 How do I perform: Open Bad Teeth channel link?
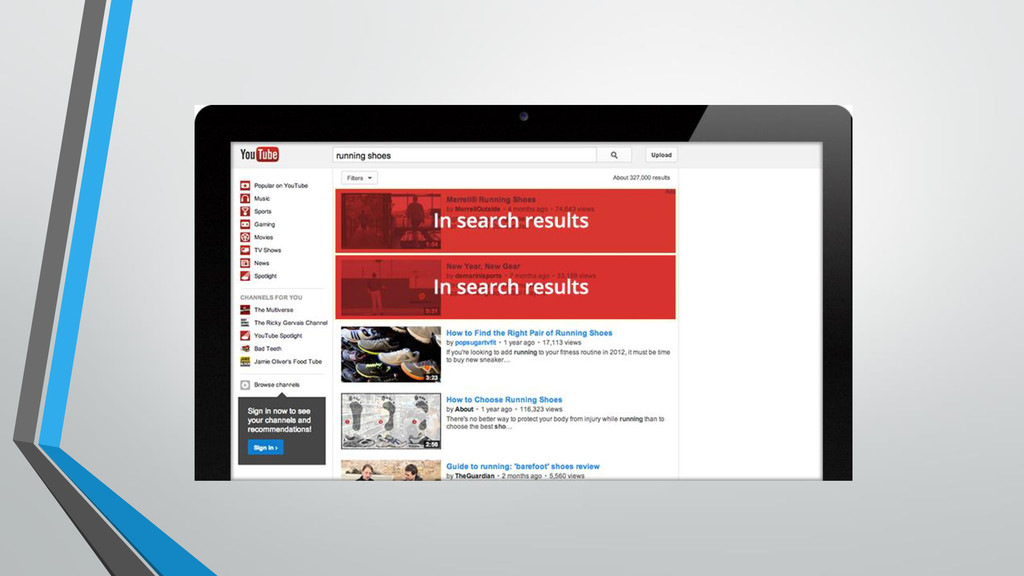click(268, 349)
